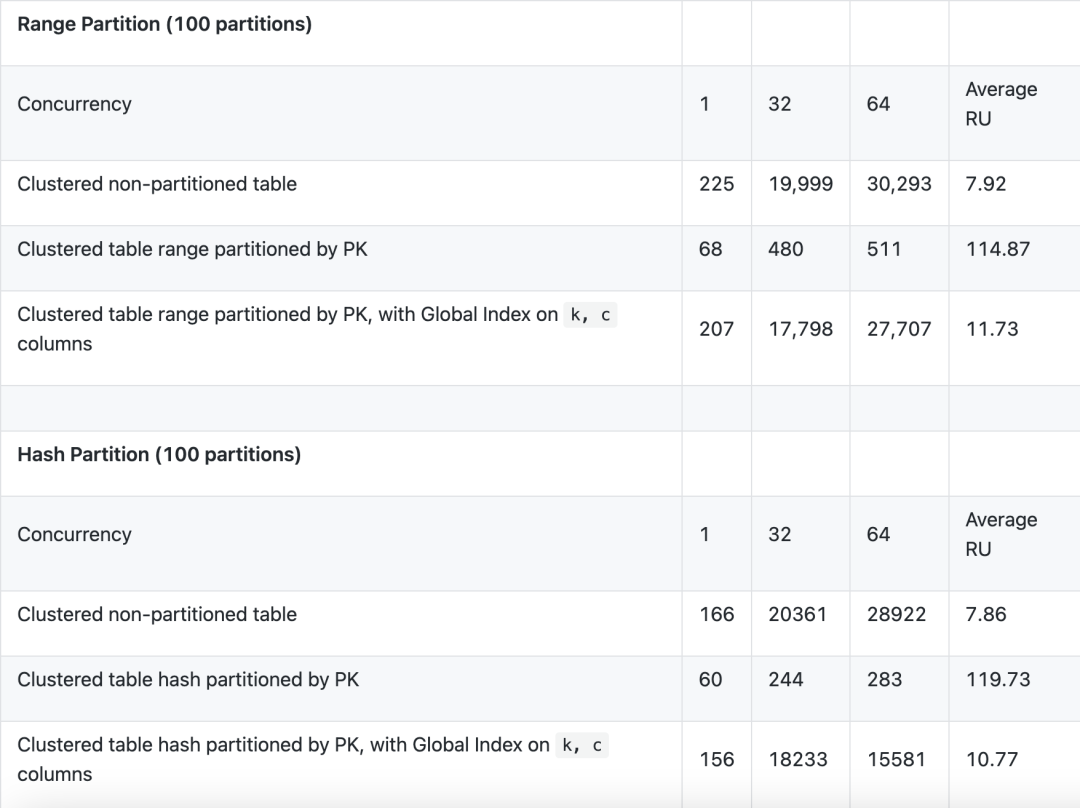Click the 18233 value cell
Image resolution: width=1080 pixels, height=808 pixels.
pyautogui.click(x=797, y=760)
